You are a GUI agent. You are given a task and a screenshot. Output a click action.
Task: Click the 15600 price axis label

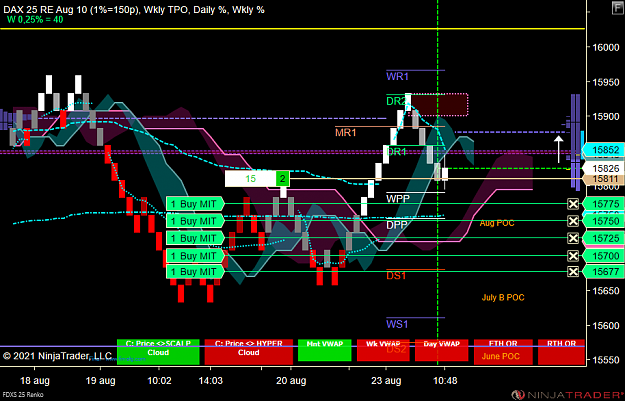(605, 325)
